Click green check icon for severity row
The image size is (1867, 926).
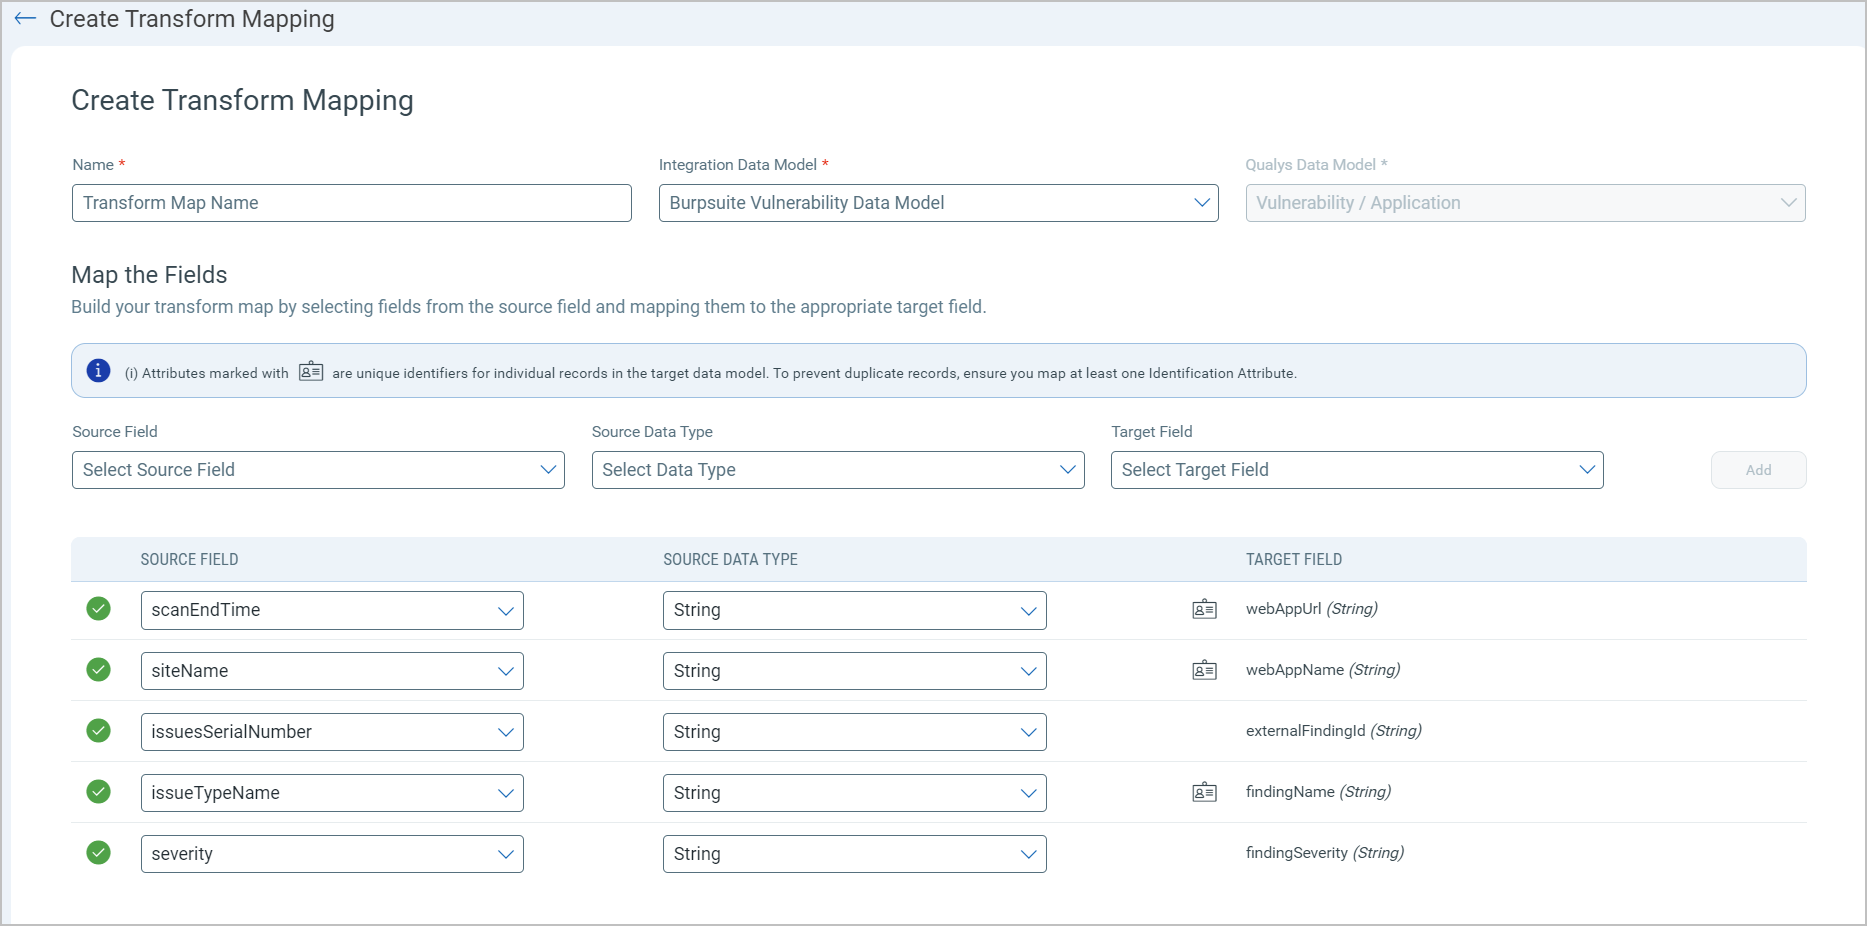pyautogui.click(x=98, y=853)
